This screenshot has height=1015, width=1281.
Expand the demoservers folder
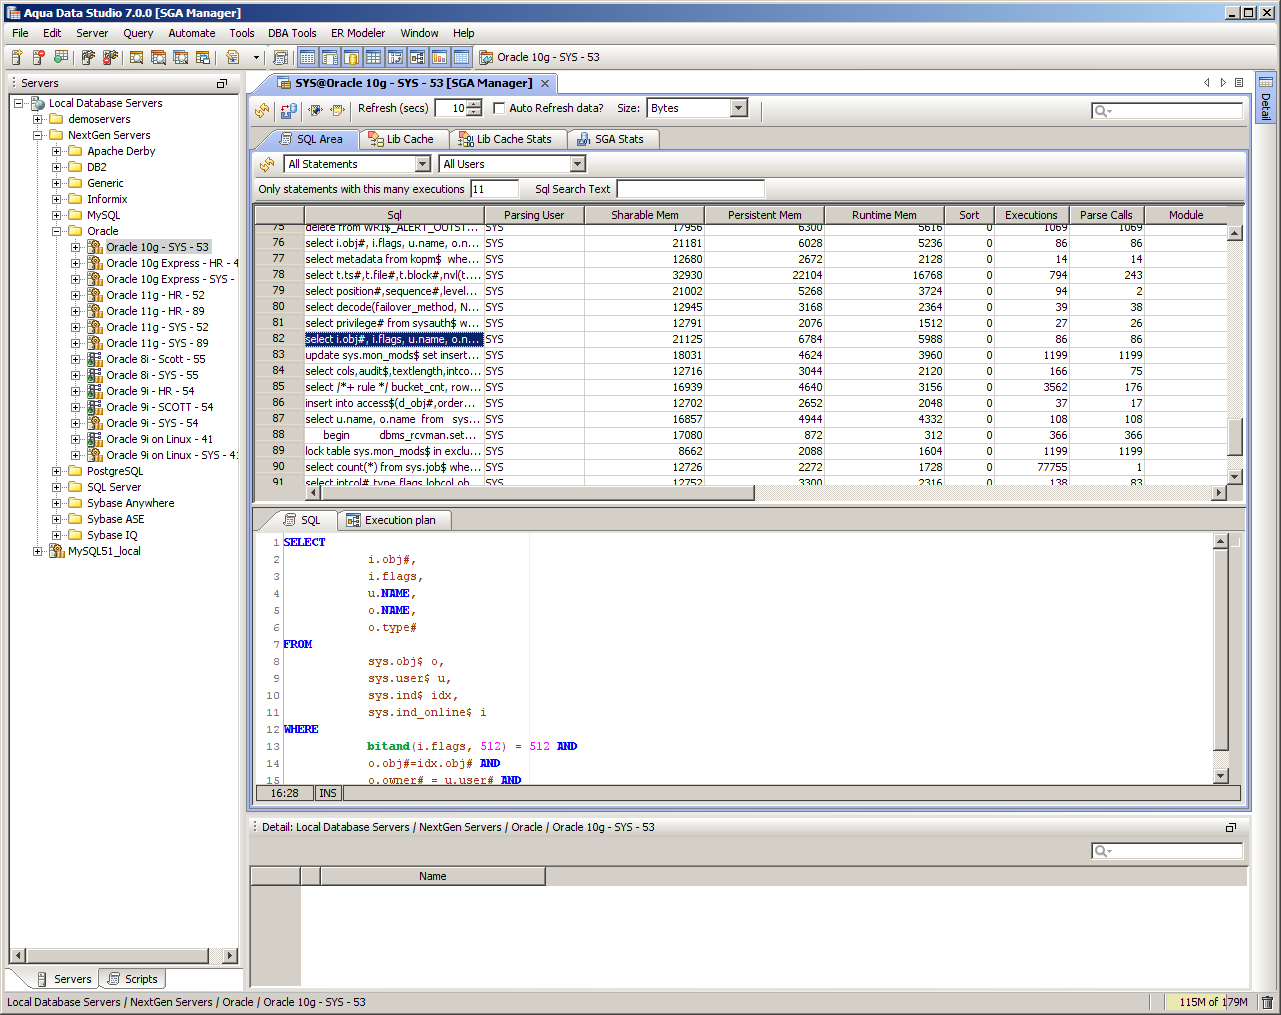(38, 119)
